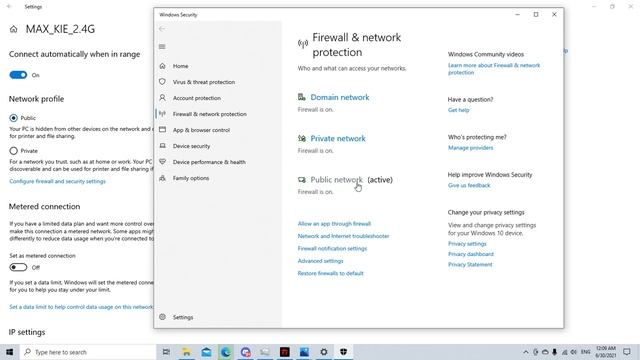Click the Family options people icon

162,178
